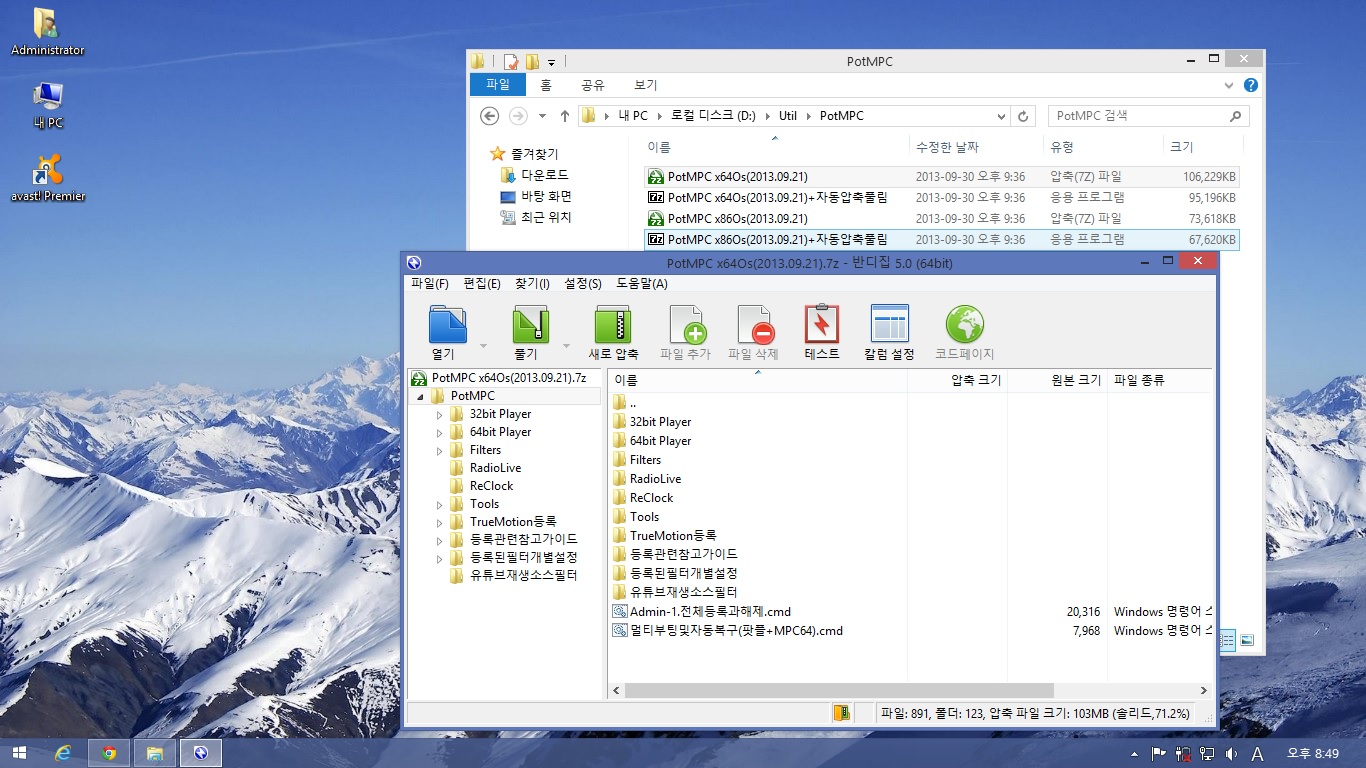
Task: Switch to 홈 tab in Explorer ribbon
Action: point(546,86)
